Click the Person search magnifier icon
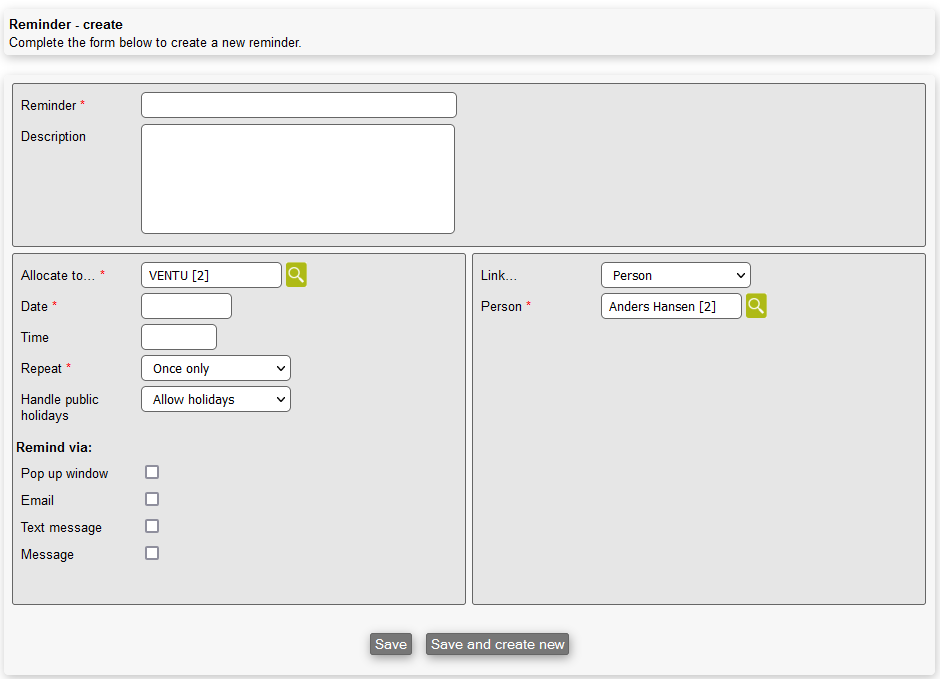 756,306
